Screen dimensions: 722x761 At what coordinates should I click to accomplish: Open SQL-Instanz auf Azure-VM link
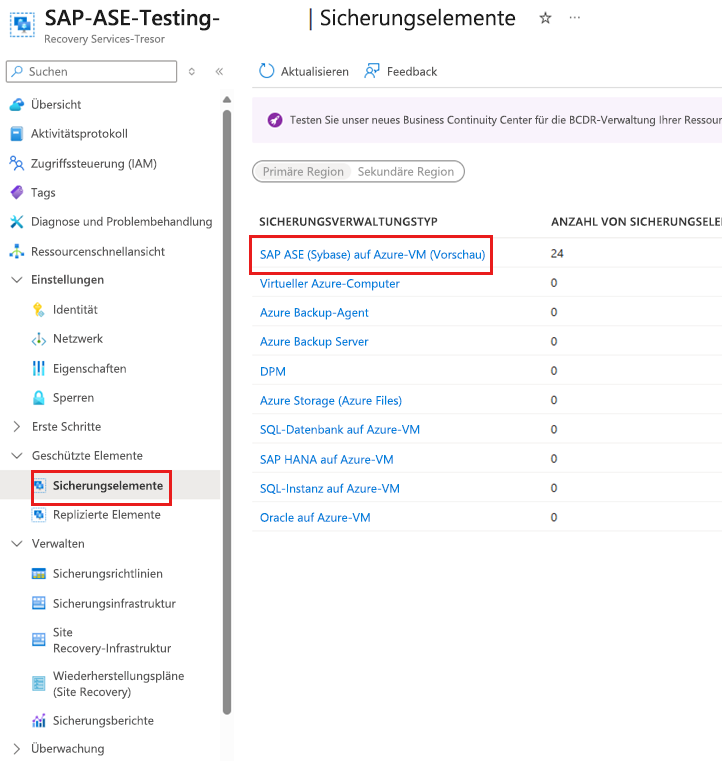(329, 488)
